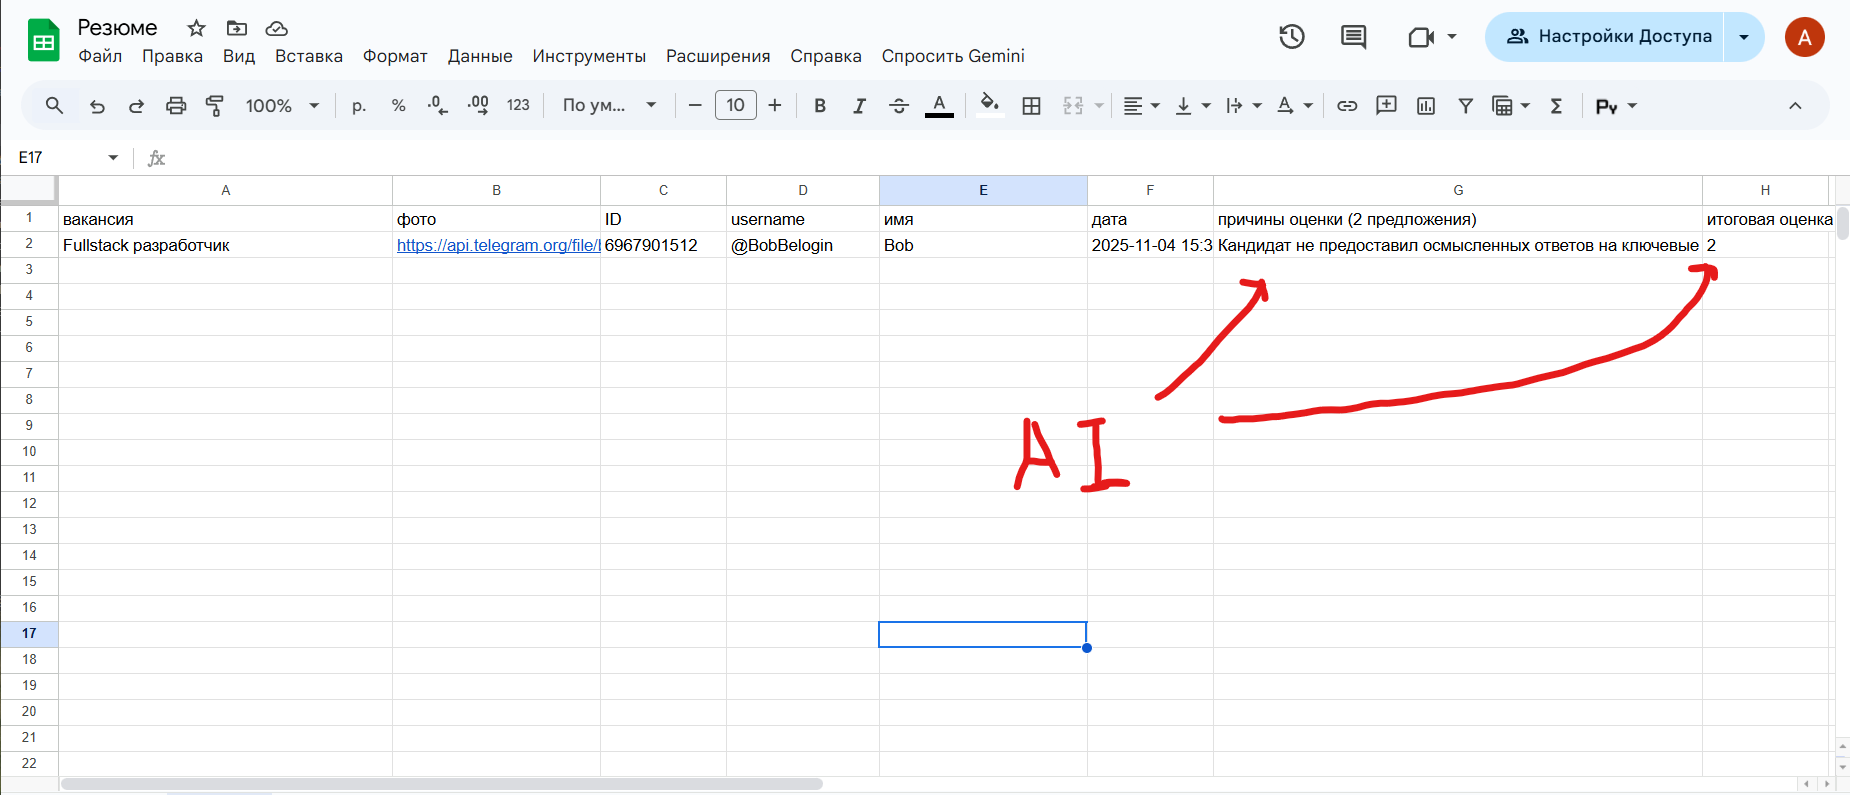Screen dimensions: 1850x795
Task: Toggle italic text formatting
Action: tap(859, 106)
